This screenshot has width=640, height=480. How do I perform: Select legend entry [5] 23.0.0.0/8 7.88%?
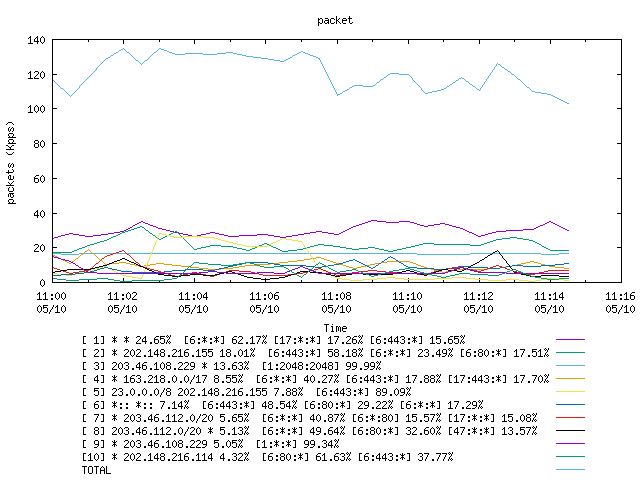(247, 392)
